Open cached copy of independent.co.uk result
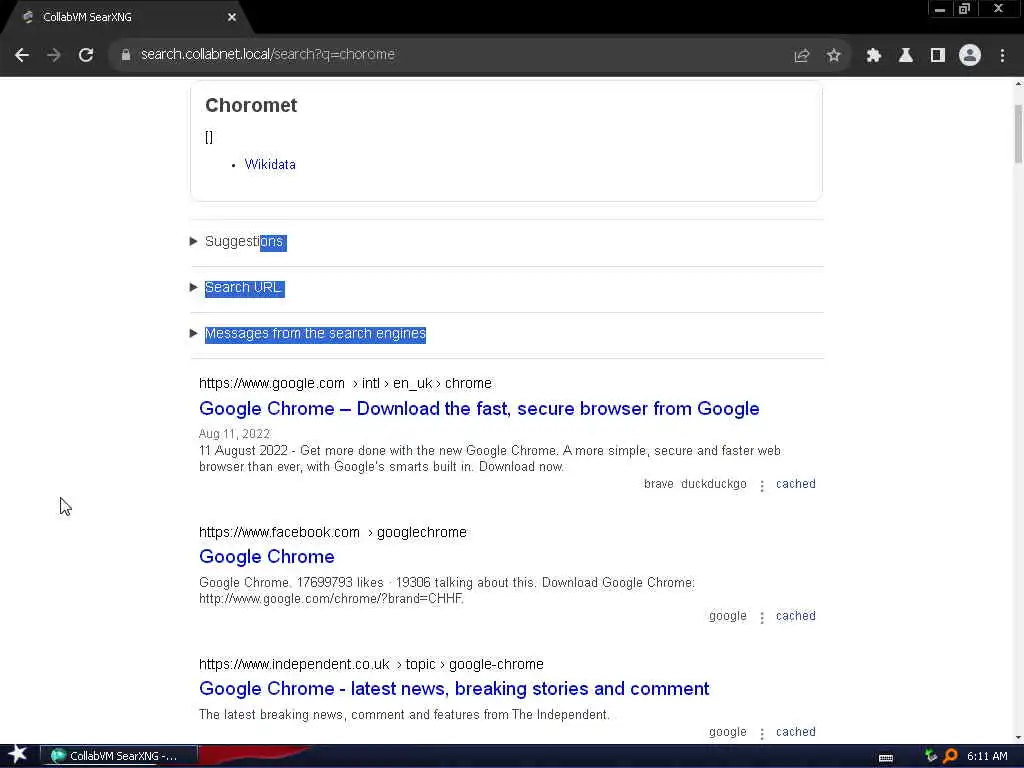Image resolution: width=1024 pixels, height=768 pixels. pos(795,732)
